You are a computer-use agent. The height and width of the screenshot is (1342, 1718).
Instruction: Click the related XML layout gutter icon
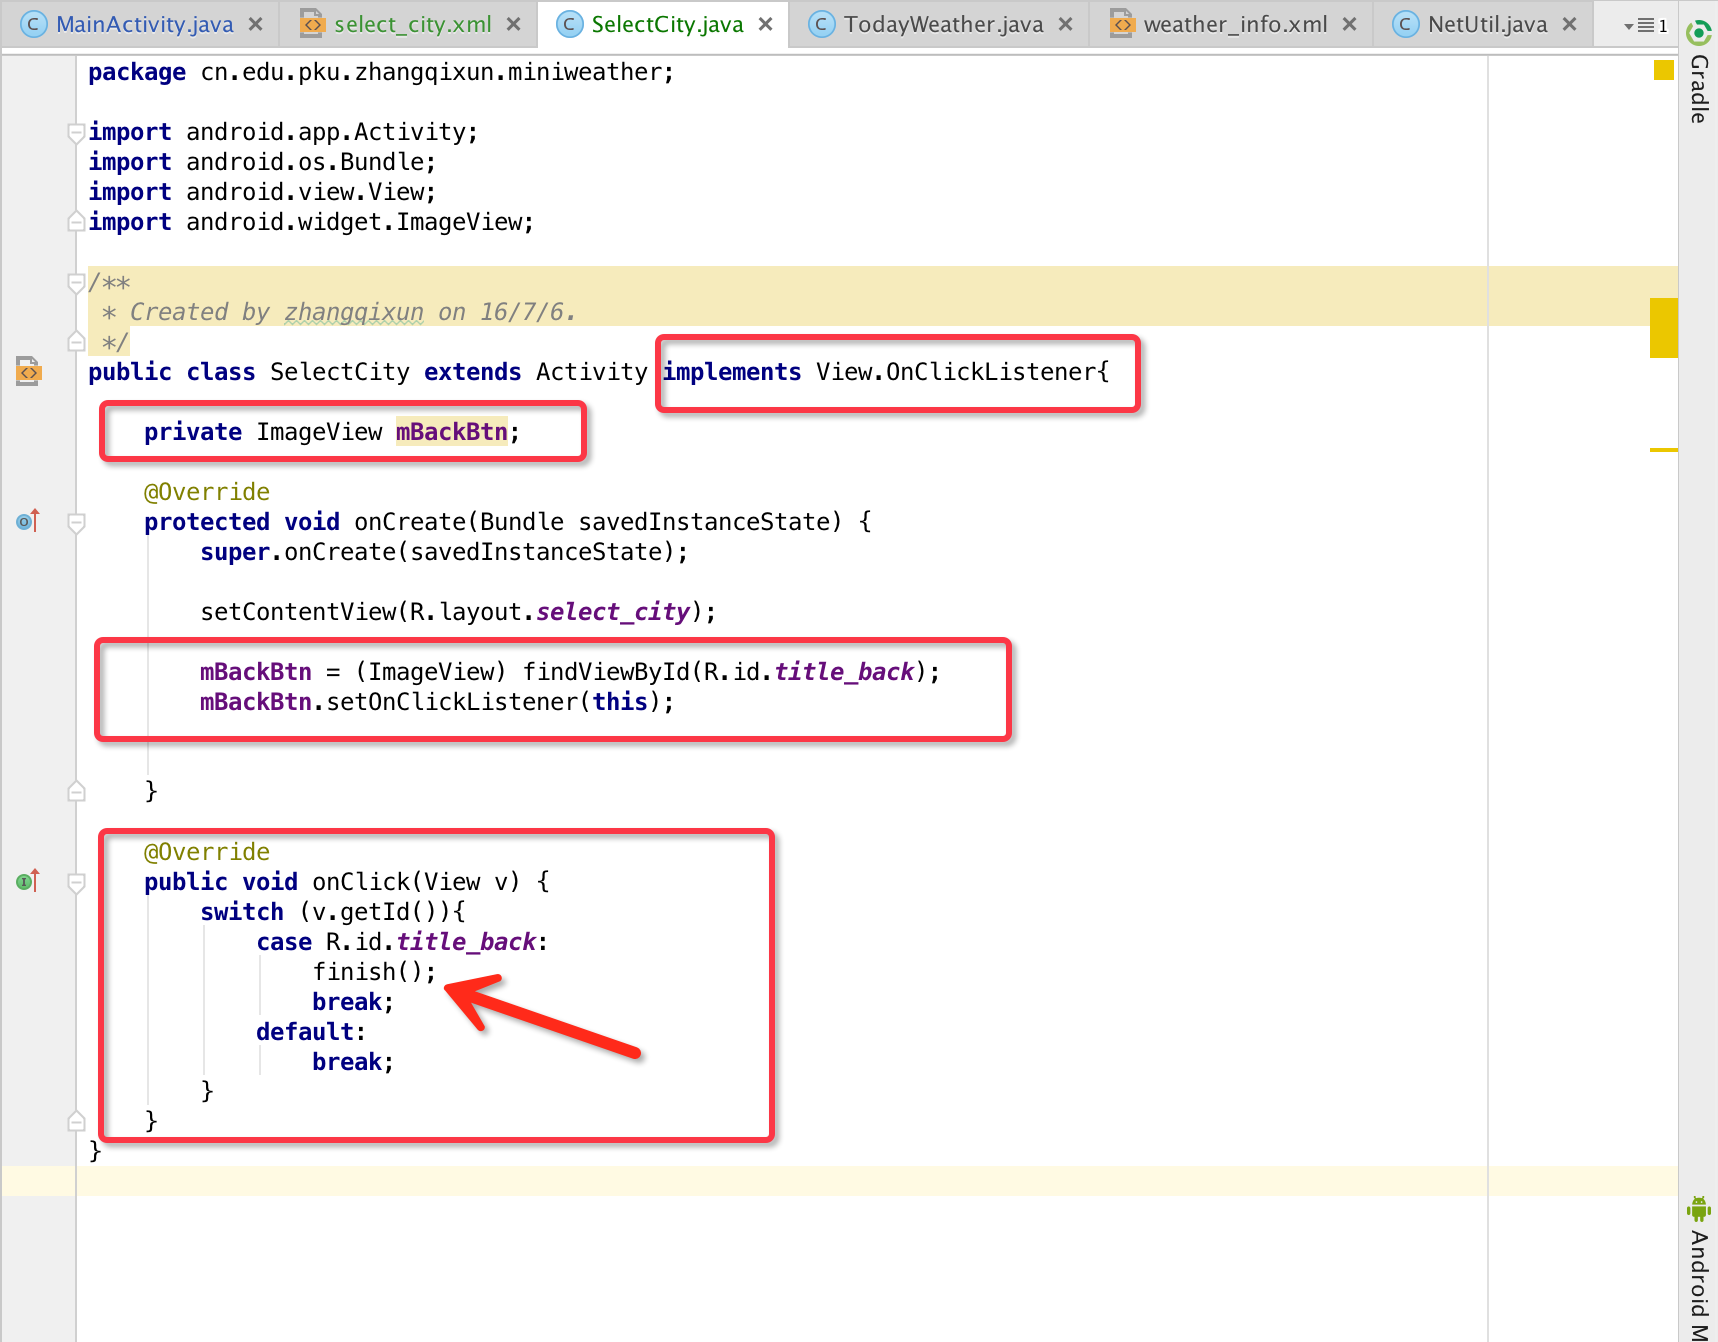[28, 371]
